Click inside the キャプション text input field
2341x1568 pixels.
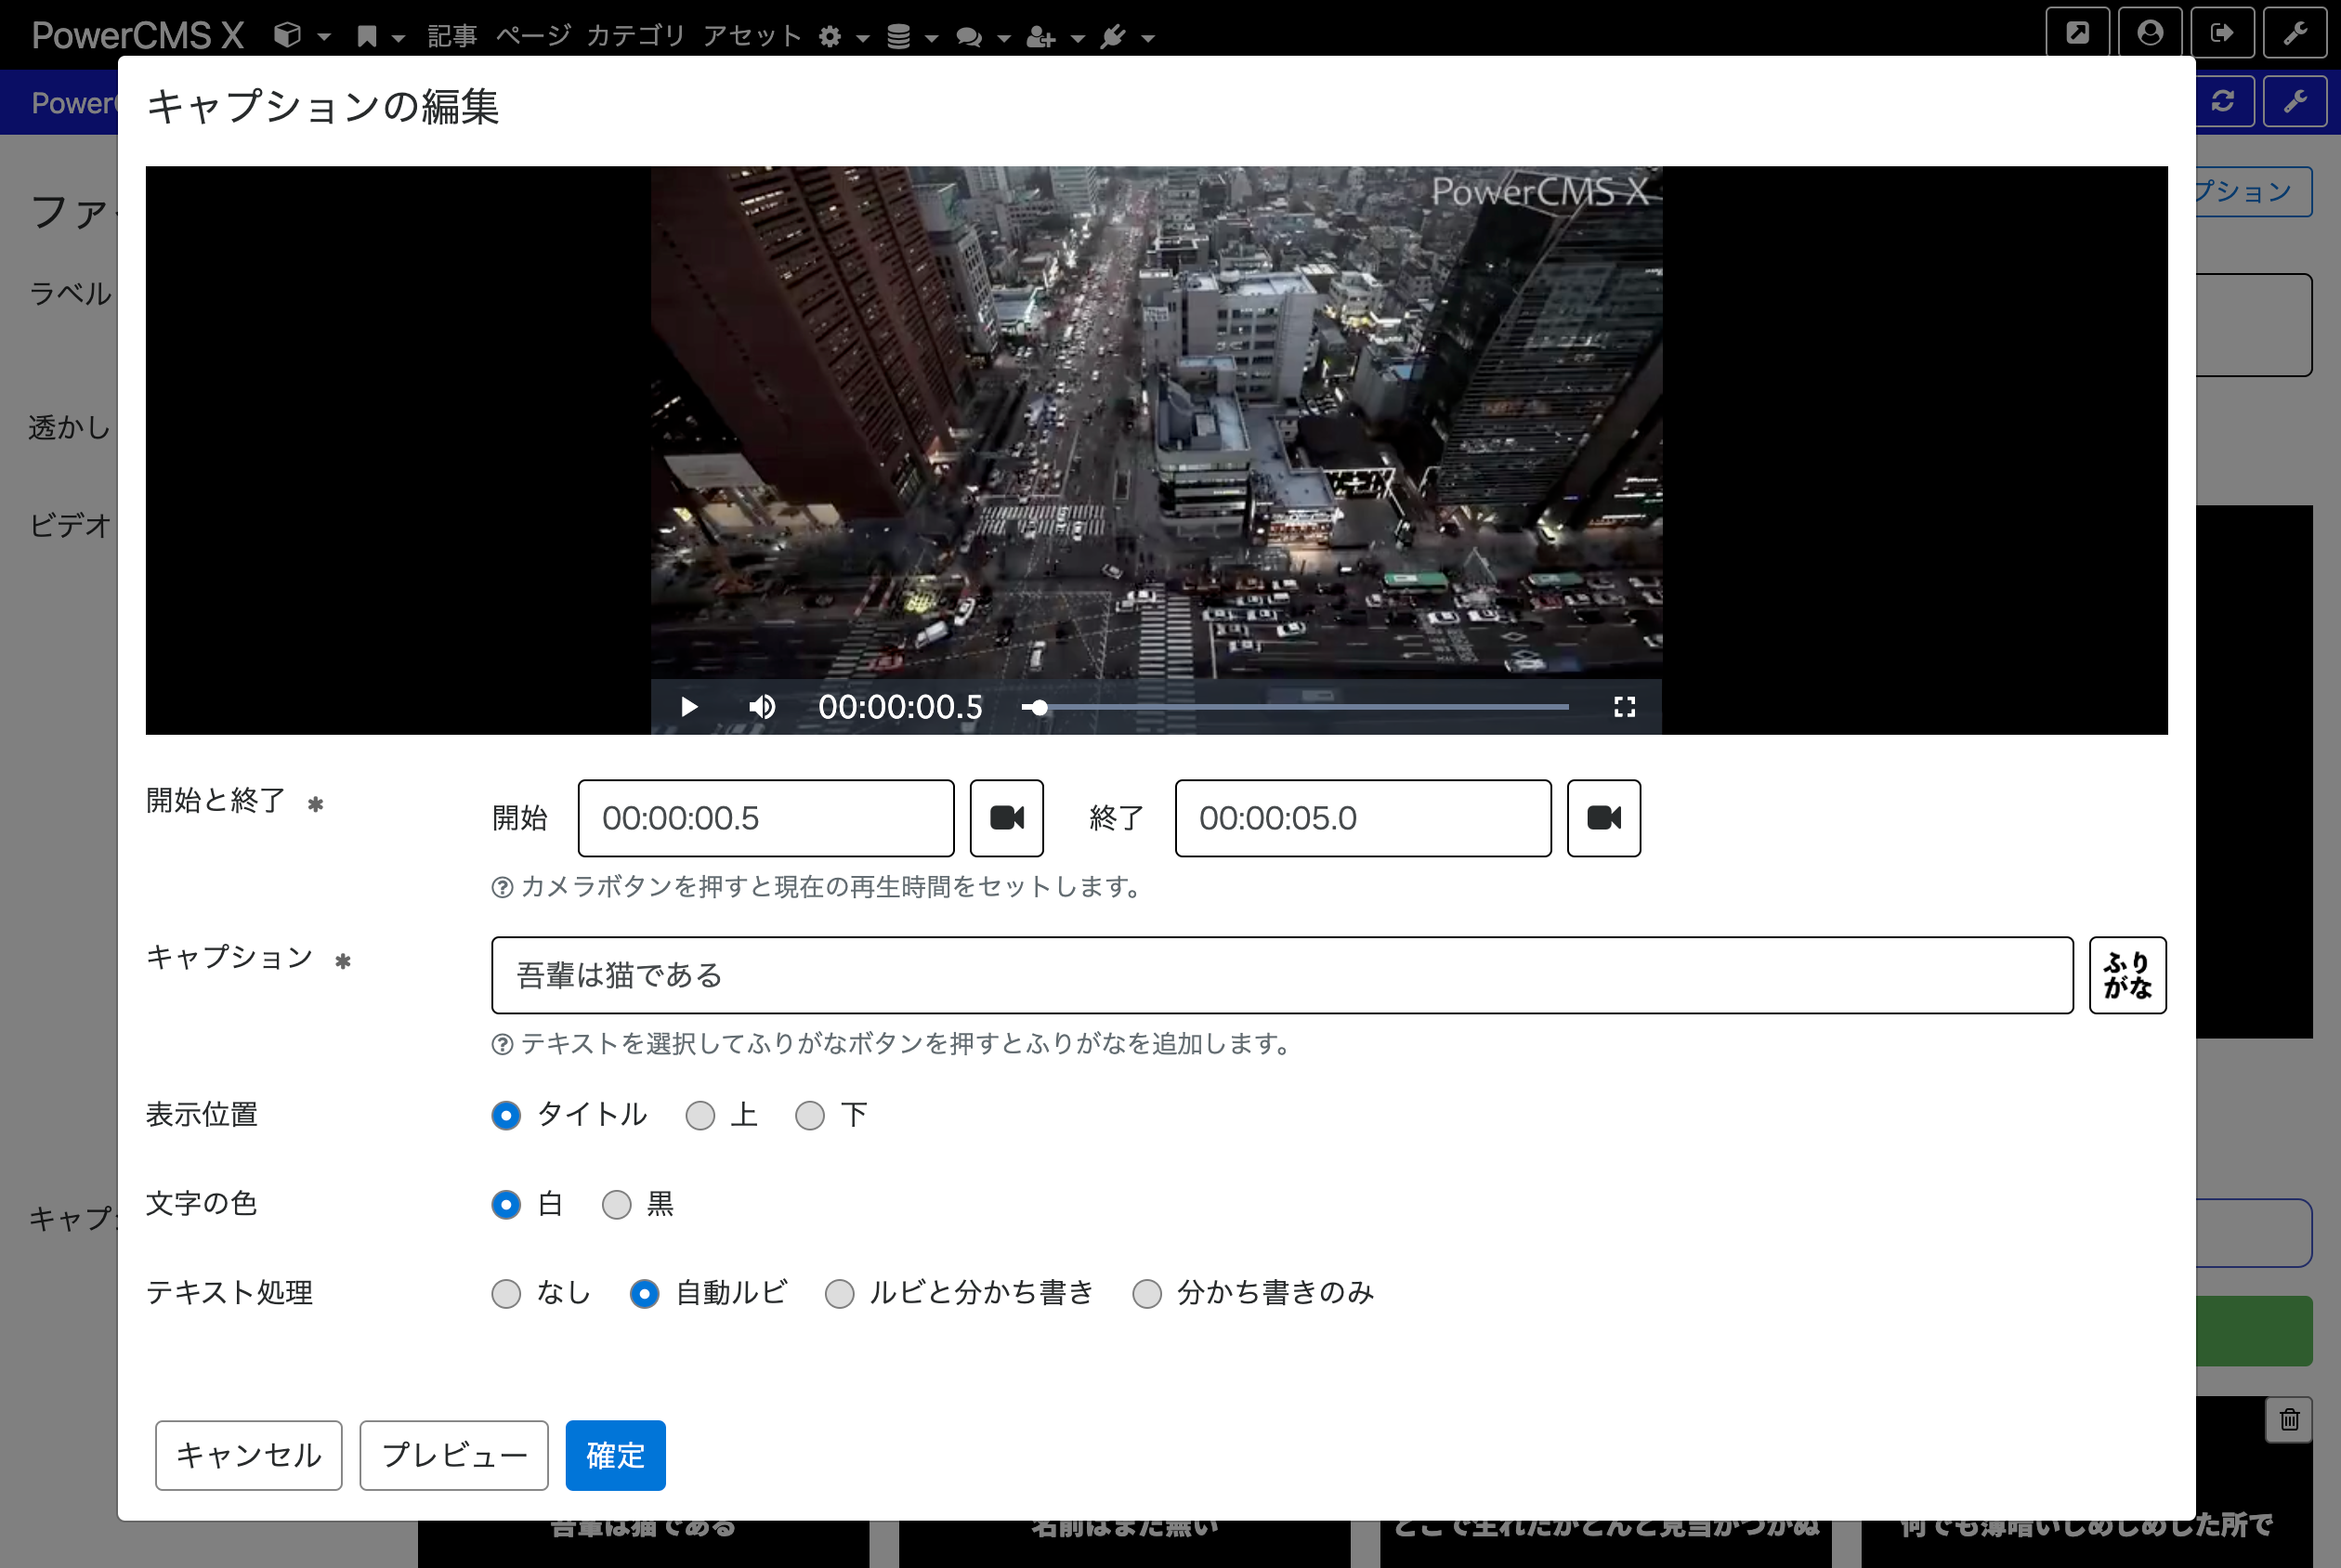(x=1280, y=975)
